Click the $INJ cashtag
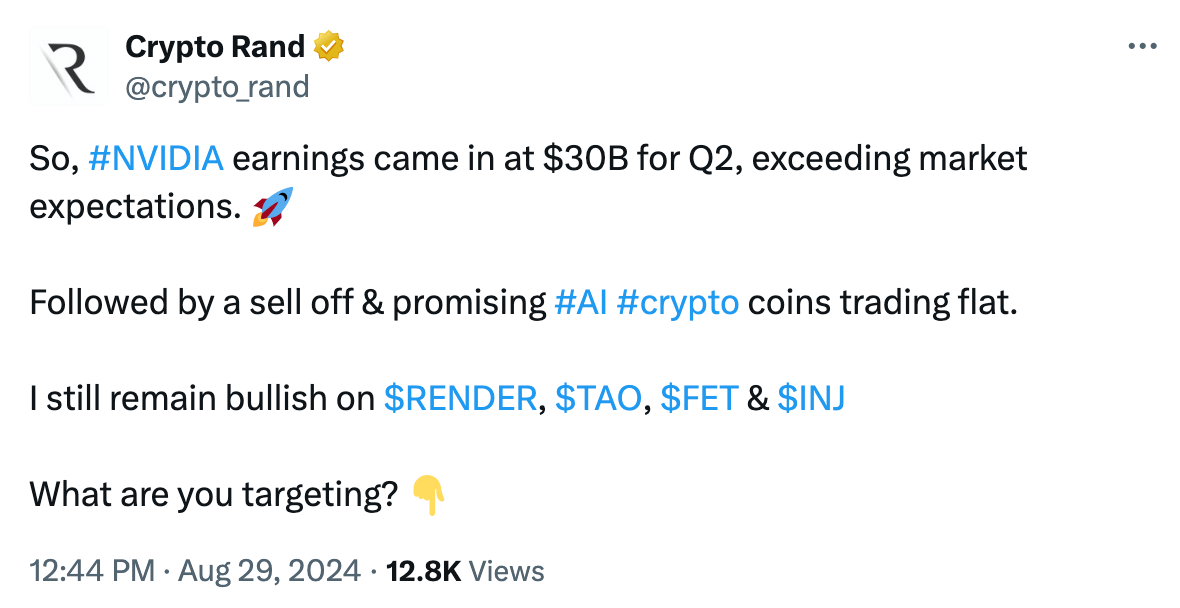The image size is (1180, 608). point(813,398)
